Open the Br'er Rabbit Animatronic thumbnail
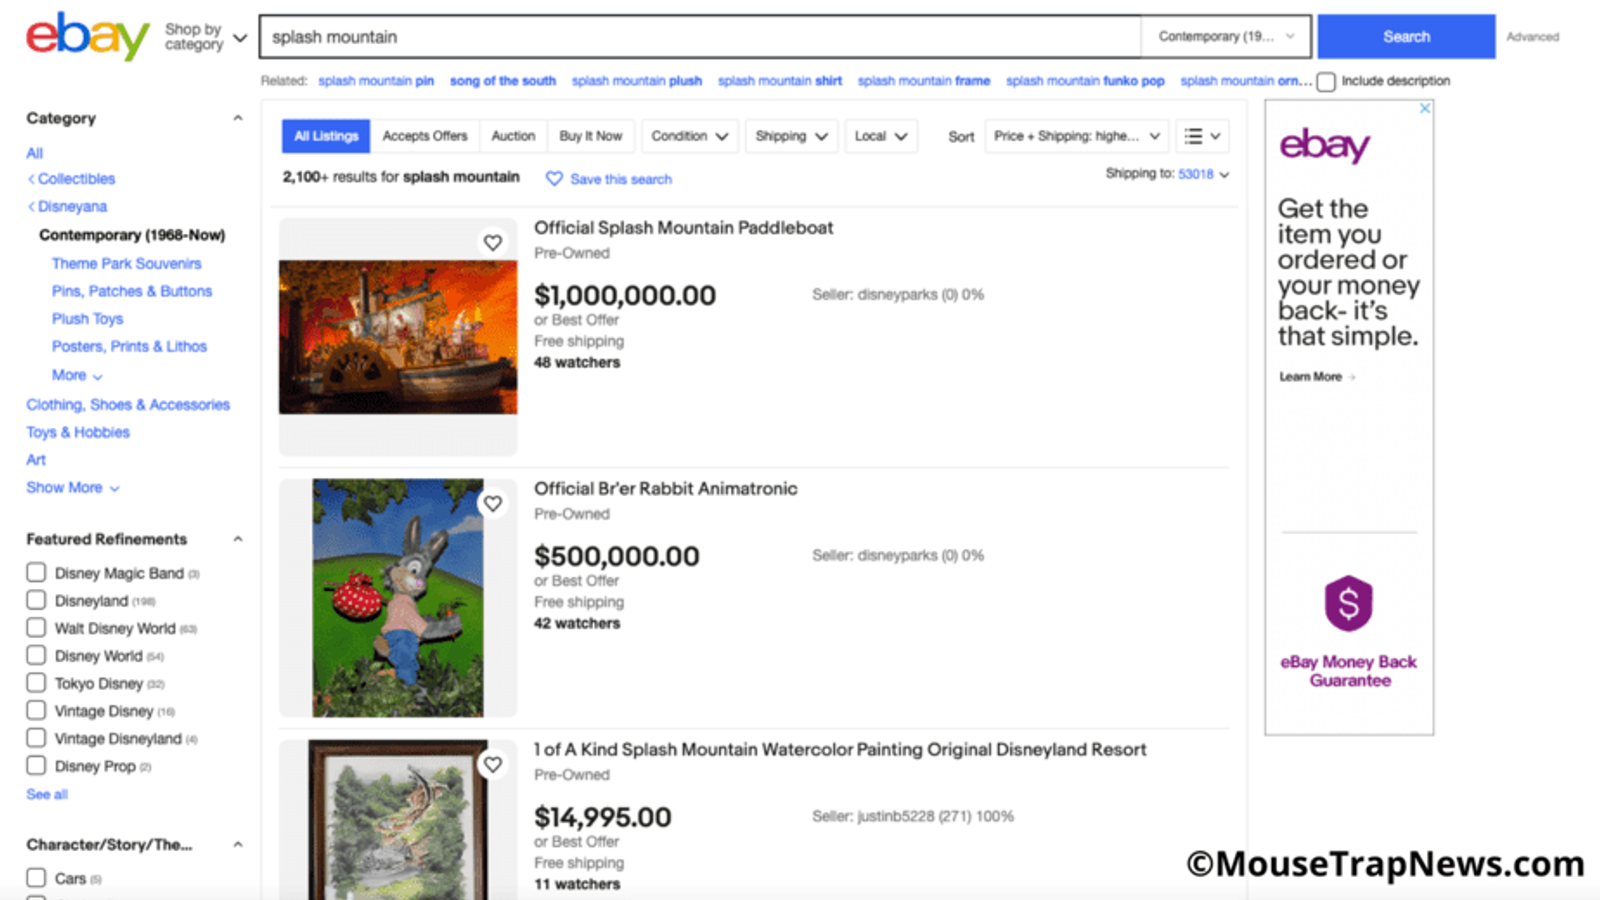Image resolution: width=1600 pixels, height=900 pixels. (398, 598)
